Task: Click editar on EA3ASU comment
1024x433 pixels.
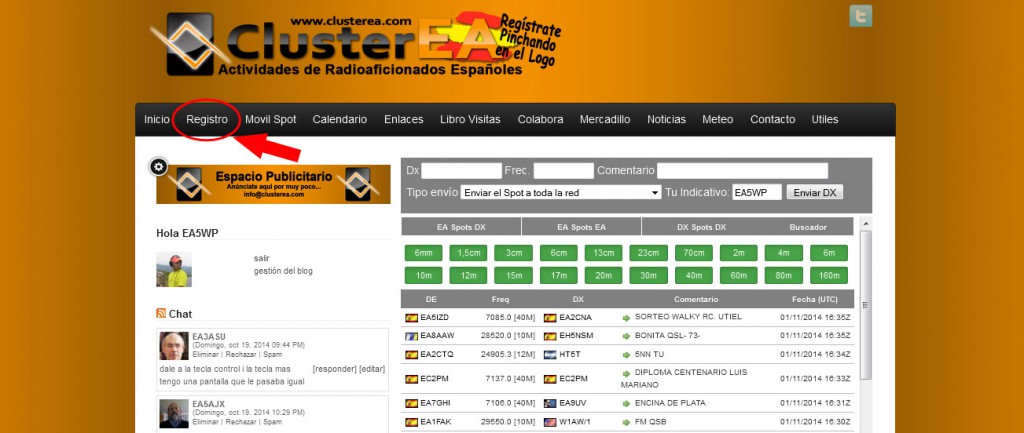Action: point(372,369)
